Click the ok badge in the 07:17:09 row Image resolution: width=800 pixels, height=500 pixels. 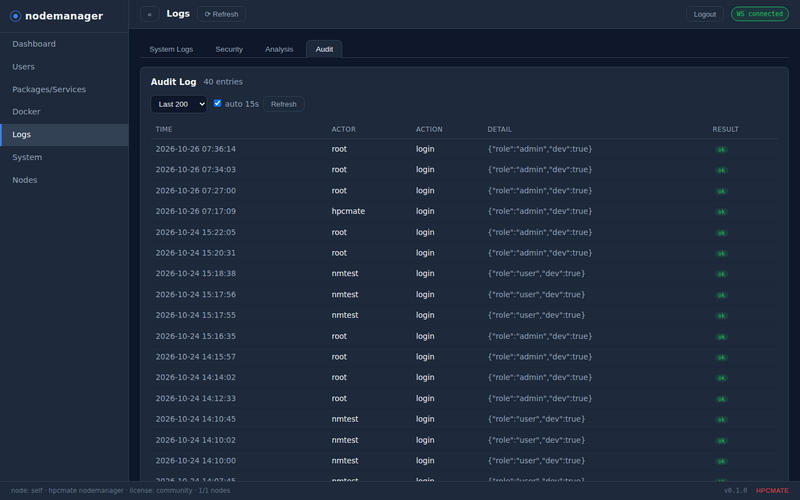pos(721,212)
